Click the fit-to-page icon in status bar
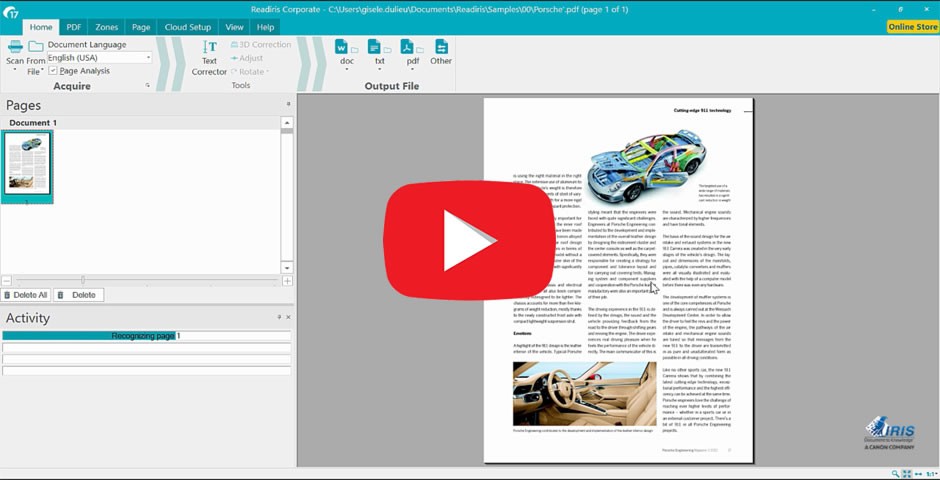Viewport: 940px width, 480px height. pyautogui.click(x=906, y=474)
